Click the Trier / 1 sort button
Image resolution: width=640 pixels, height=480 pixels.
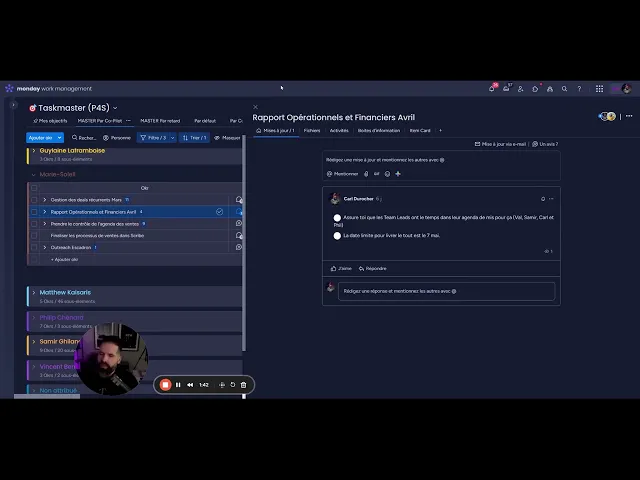click(194, 138)
